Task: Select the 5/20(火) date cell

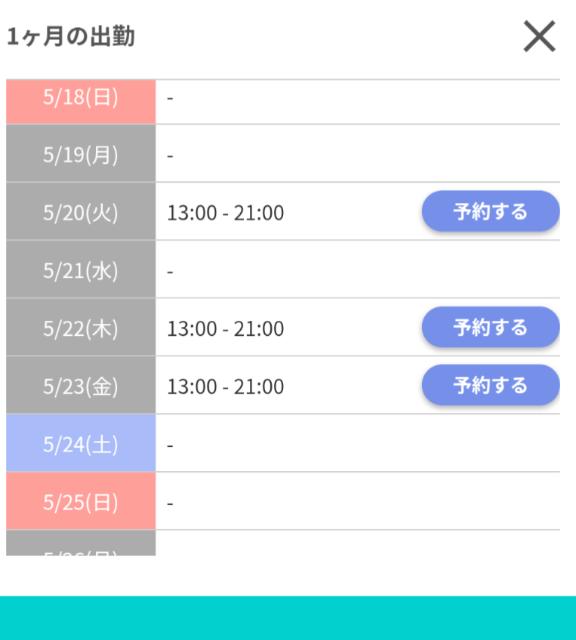Action: (x=81, y=211)
